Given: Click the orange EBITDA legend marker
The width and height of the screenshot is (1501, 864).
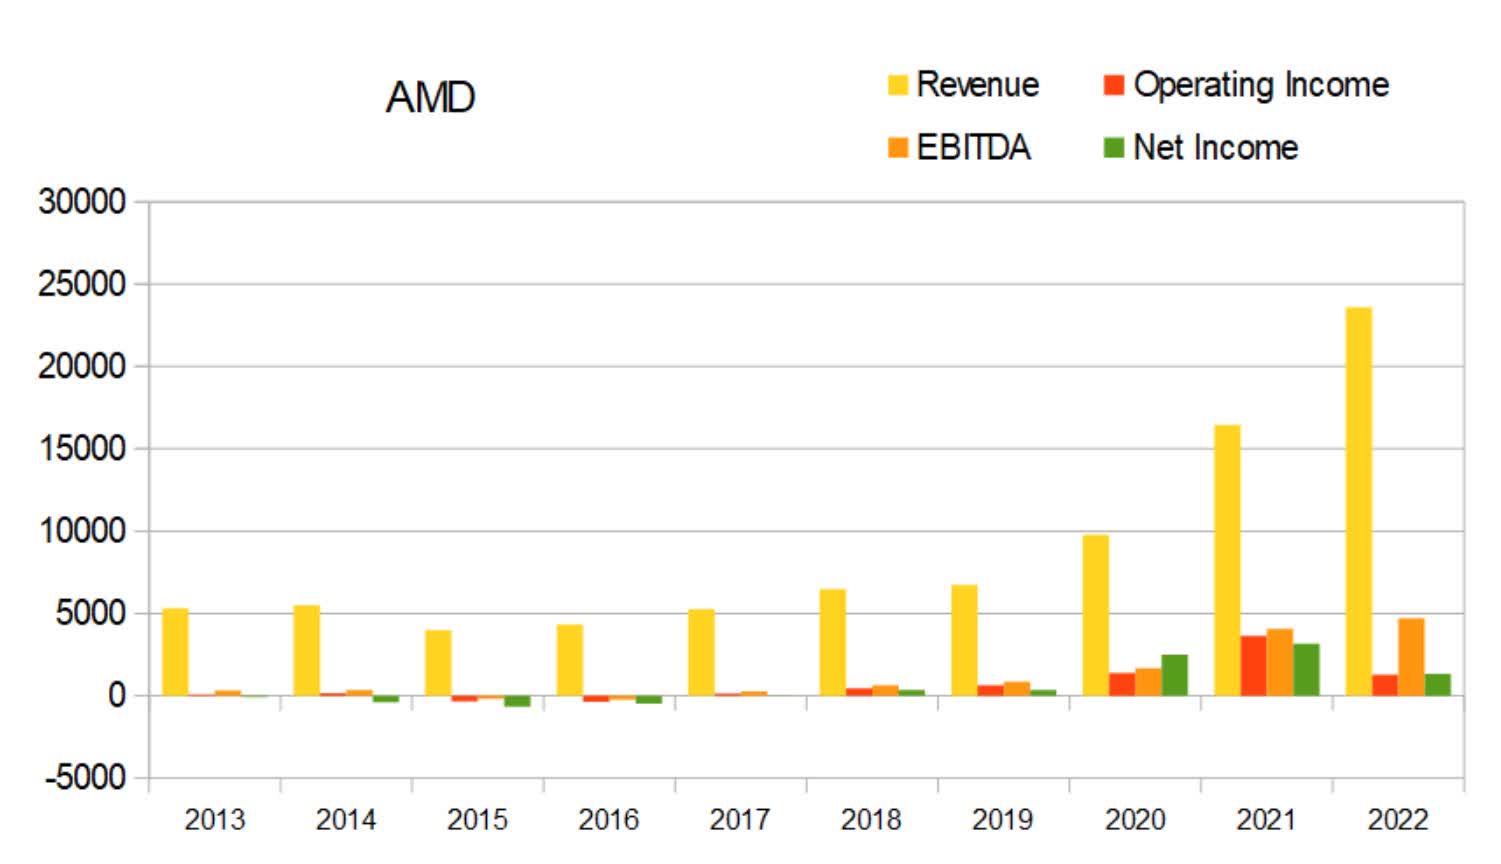Looking at the screenshot, I should 897,146.
